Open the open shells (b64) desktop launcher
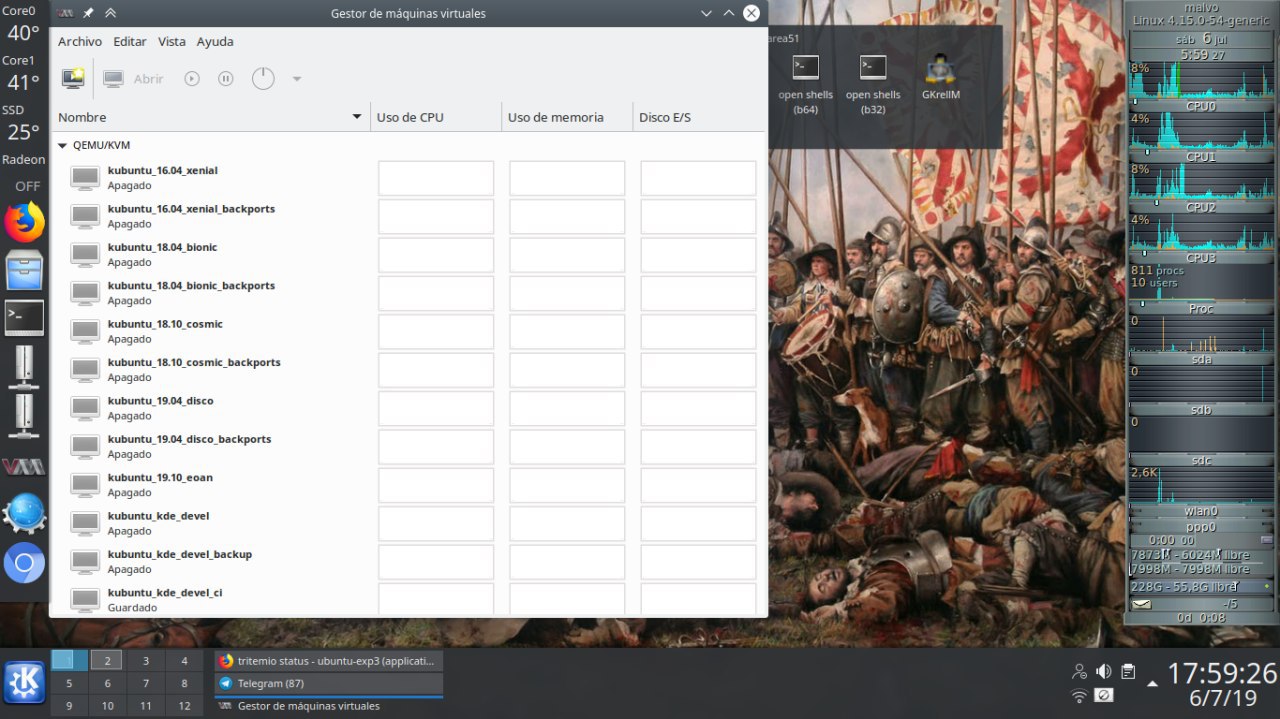This screenshot has width=1280, height=719. 805,84
